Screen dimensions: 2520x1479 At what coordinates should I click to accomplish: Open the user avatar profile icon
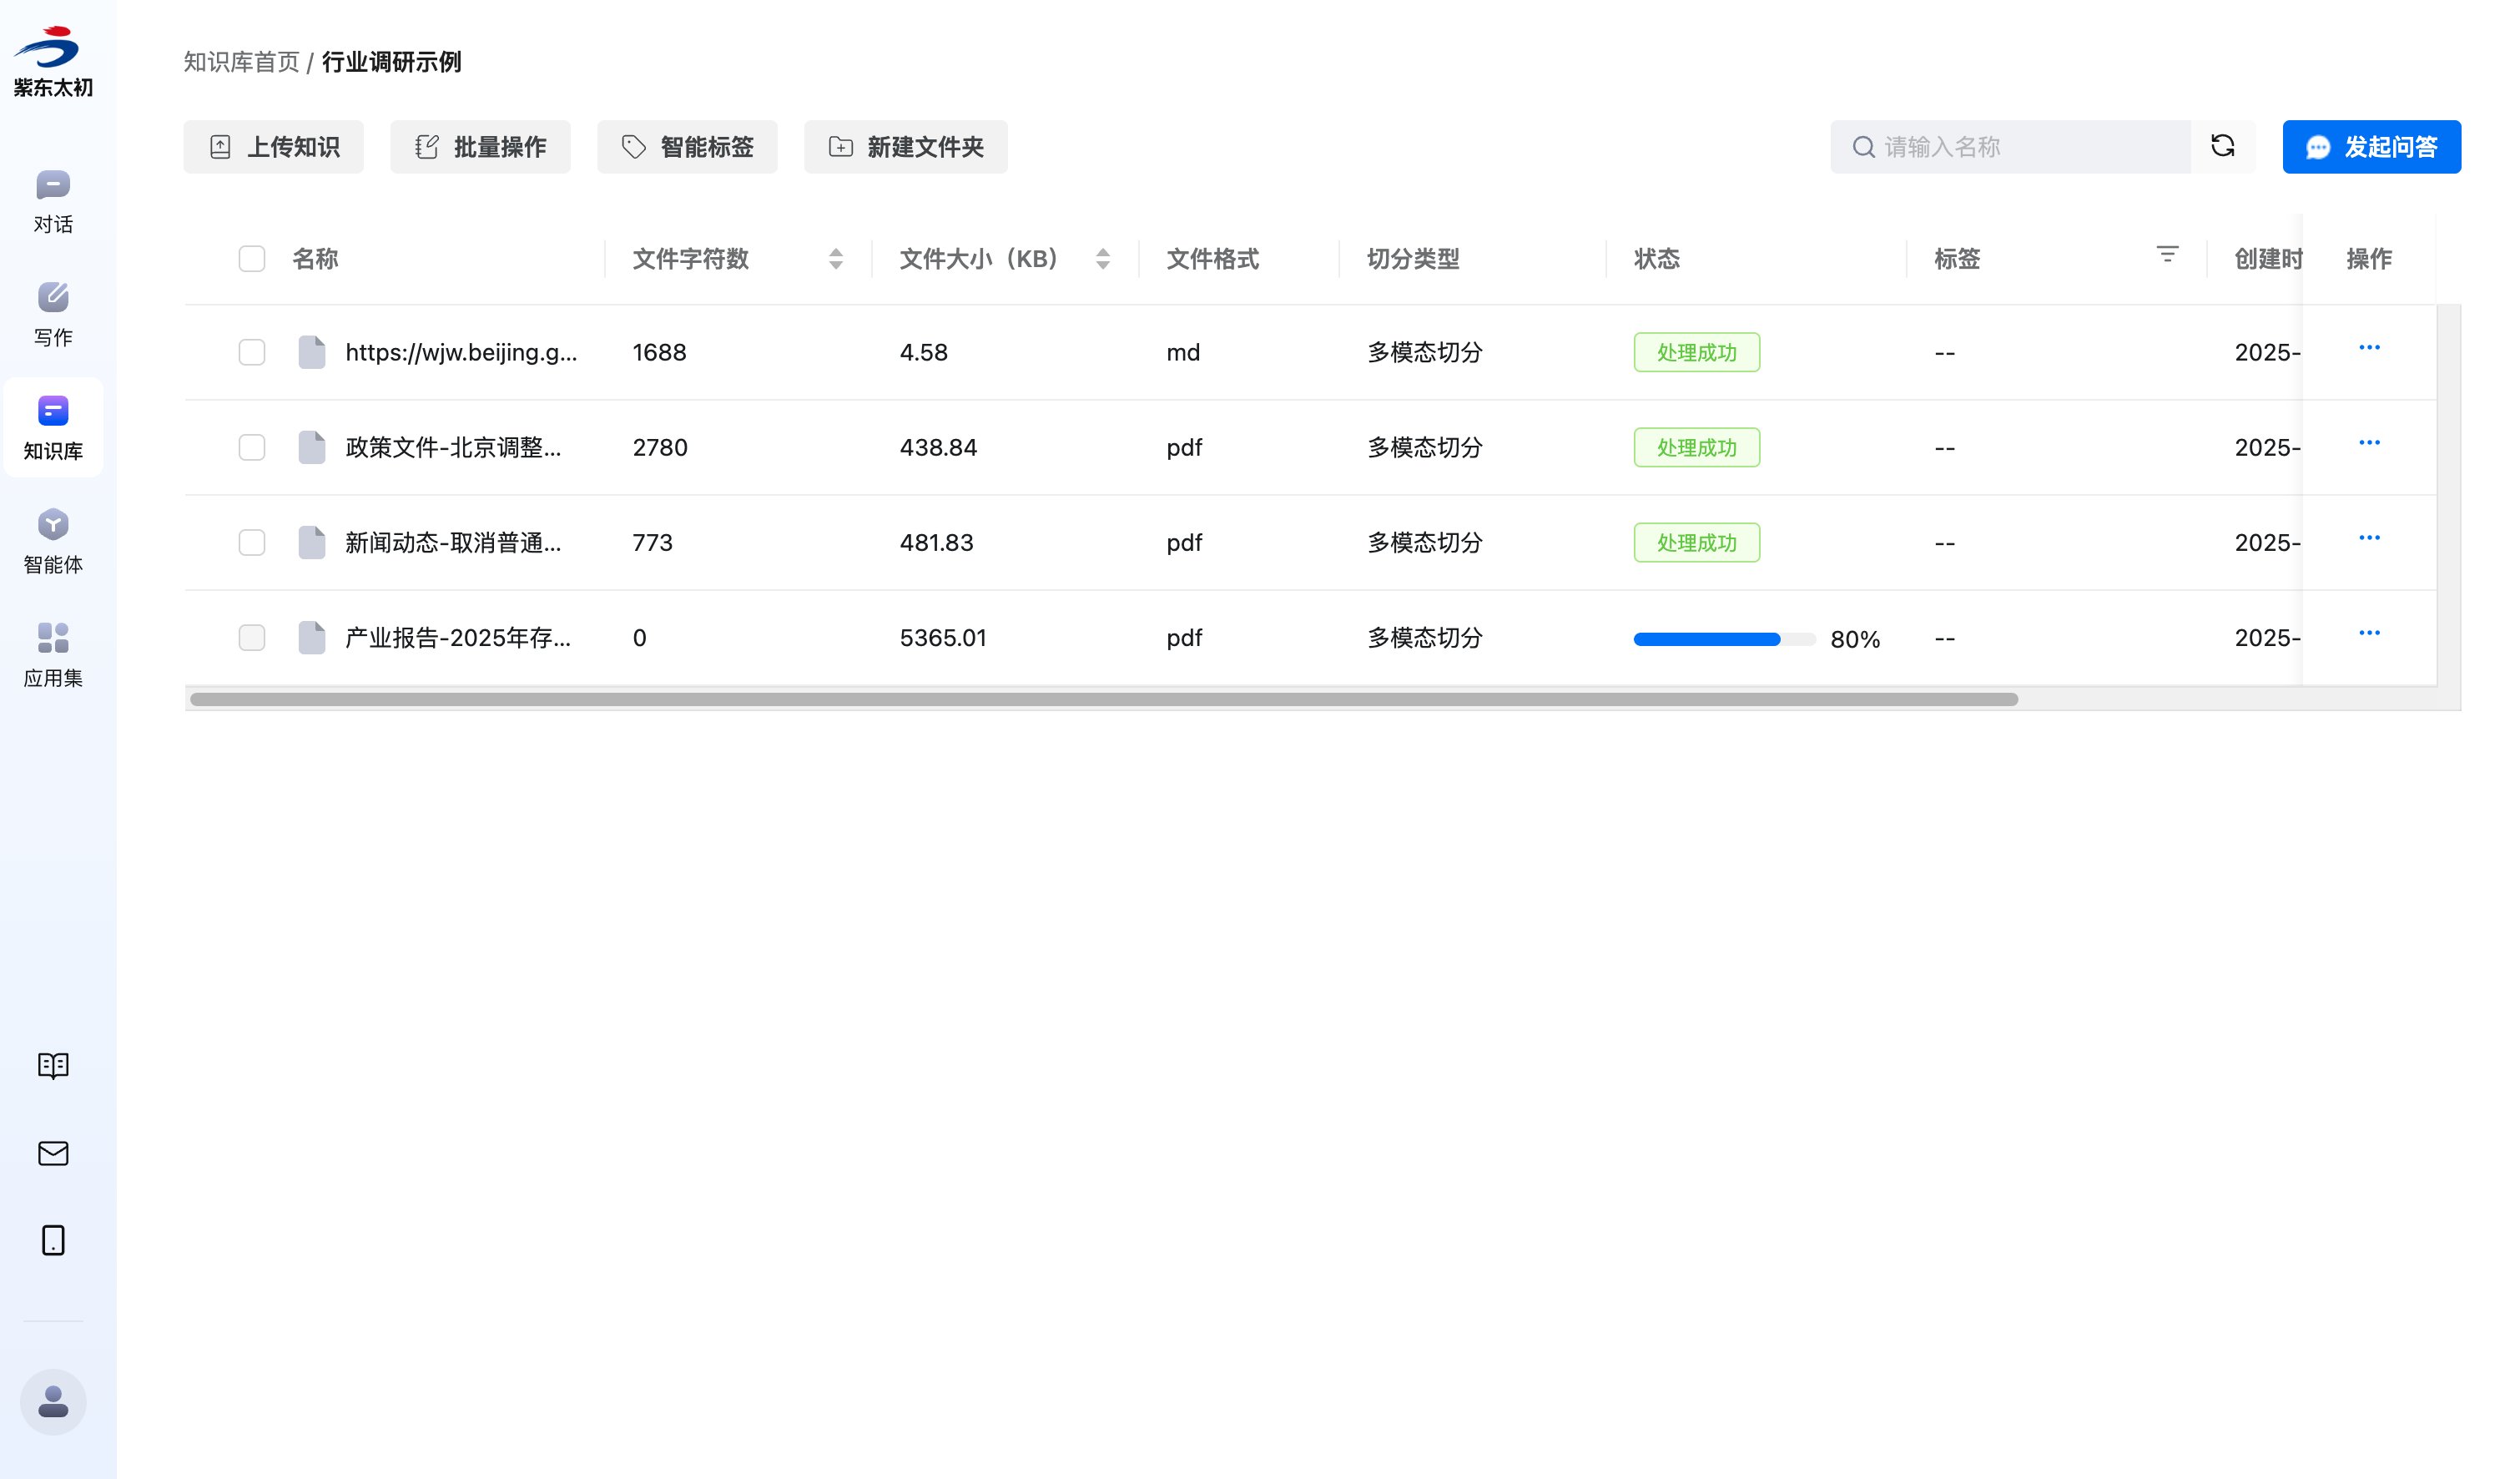pyautogui.click(x=53, y=1401)
